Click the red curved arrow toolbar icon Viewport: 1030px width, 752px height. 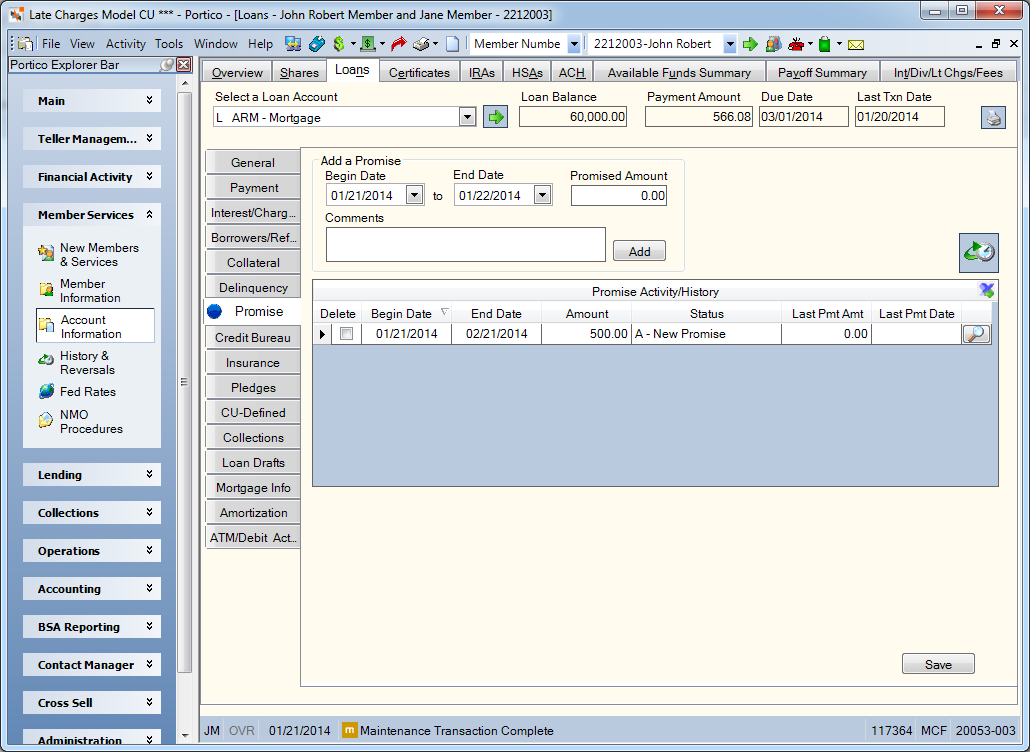click(398, 44)
